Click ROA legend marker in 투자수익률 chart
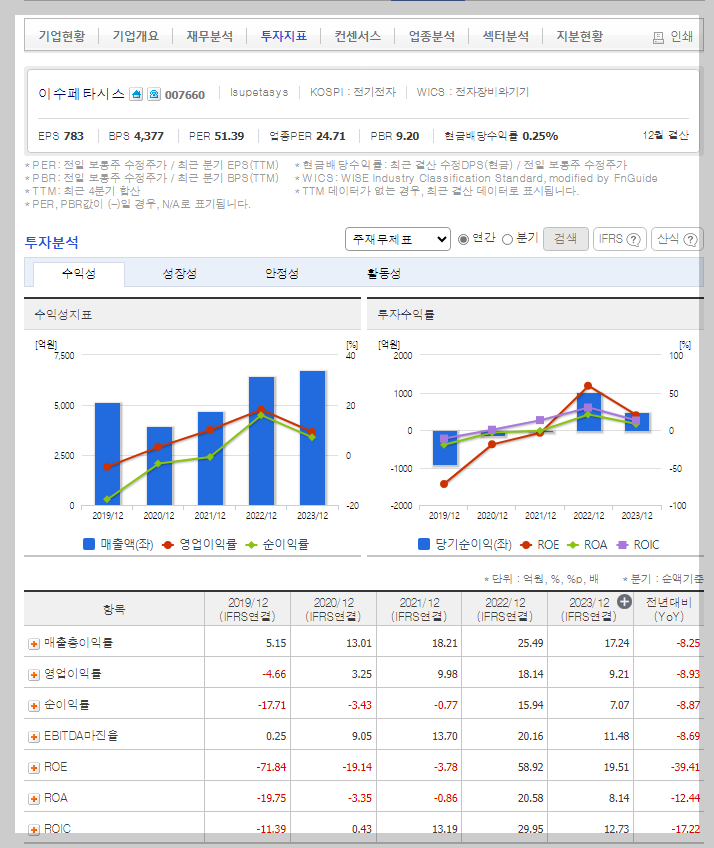Screen dimensions: 714x848 click(573, 545)
